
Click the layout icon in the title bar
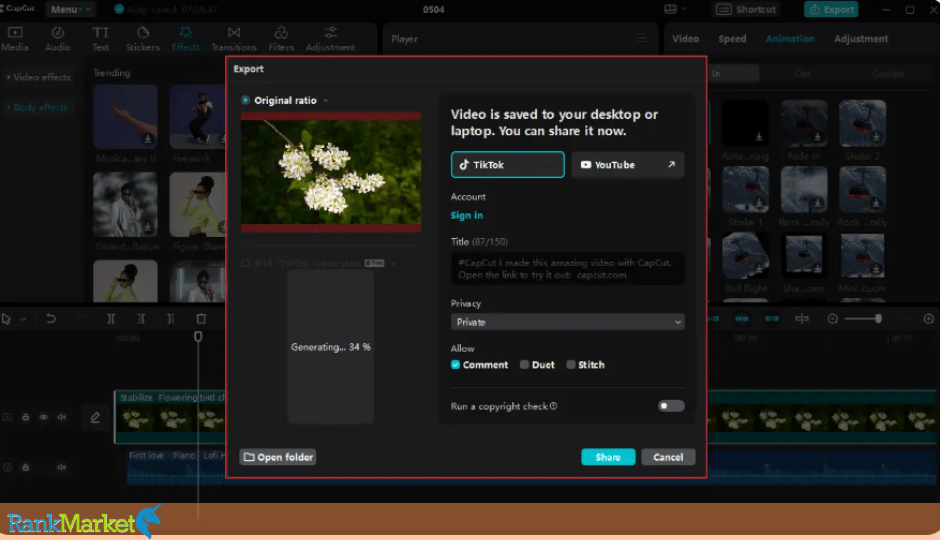click(x=671, y=9)
